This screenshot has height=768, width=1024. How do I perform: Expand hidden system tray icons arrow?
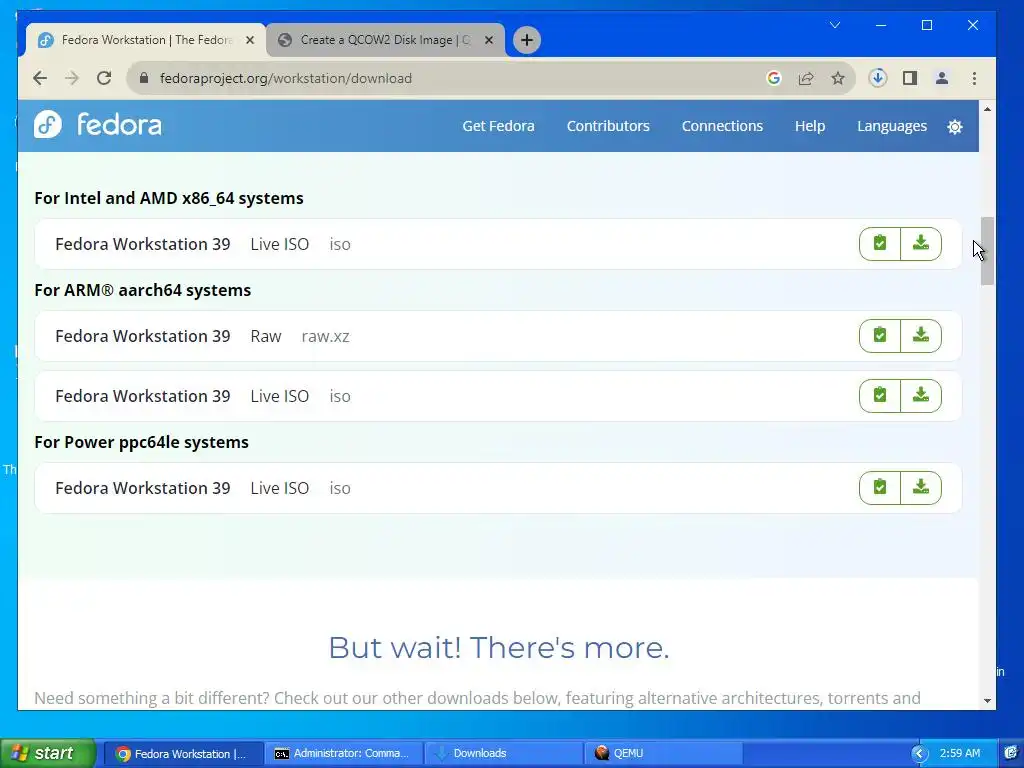[x=920, y=754]
